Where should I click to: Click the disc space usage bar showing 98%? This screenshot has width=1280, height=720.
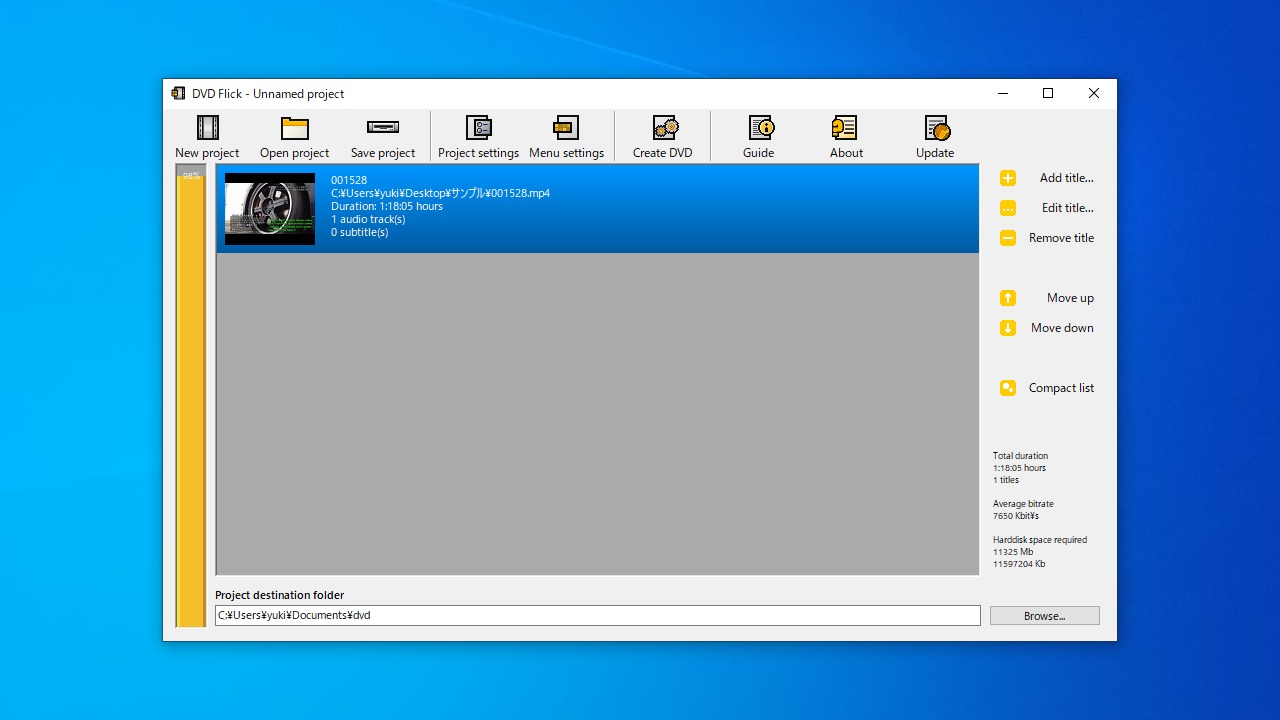(191, 396)
